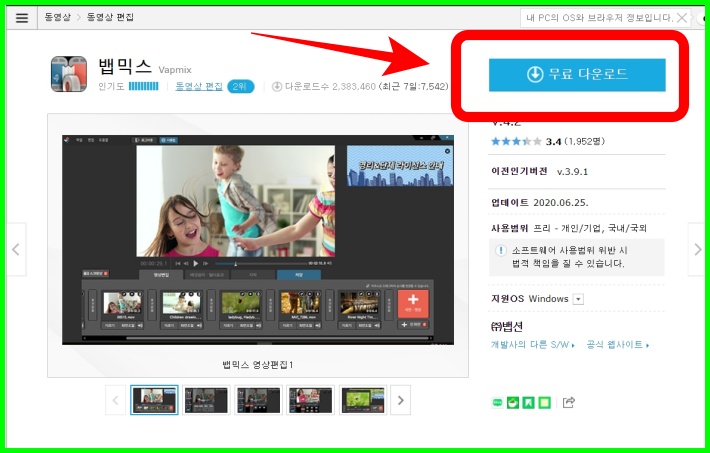
Task: Share to Naver cafe cup icon
Action: click(513, 402)
